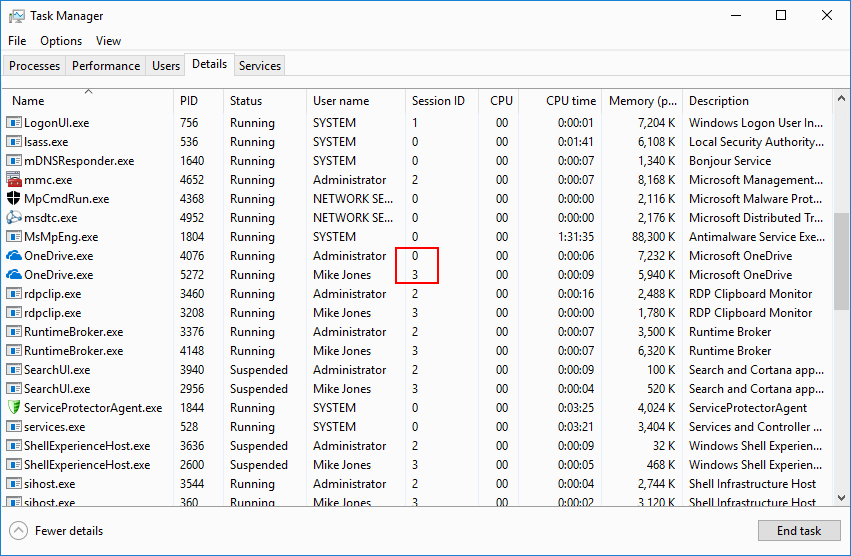This screenshot has width=851, height=556.
Task: Click the lsass.exe process name
Action: click(x=46, y=142)
